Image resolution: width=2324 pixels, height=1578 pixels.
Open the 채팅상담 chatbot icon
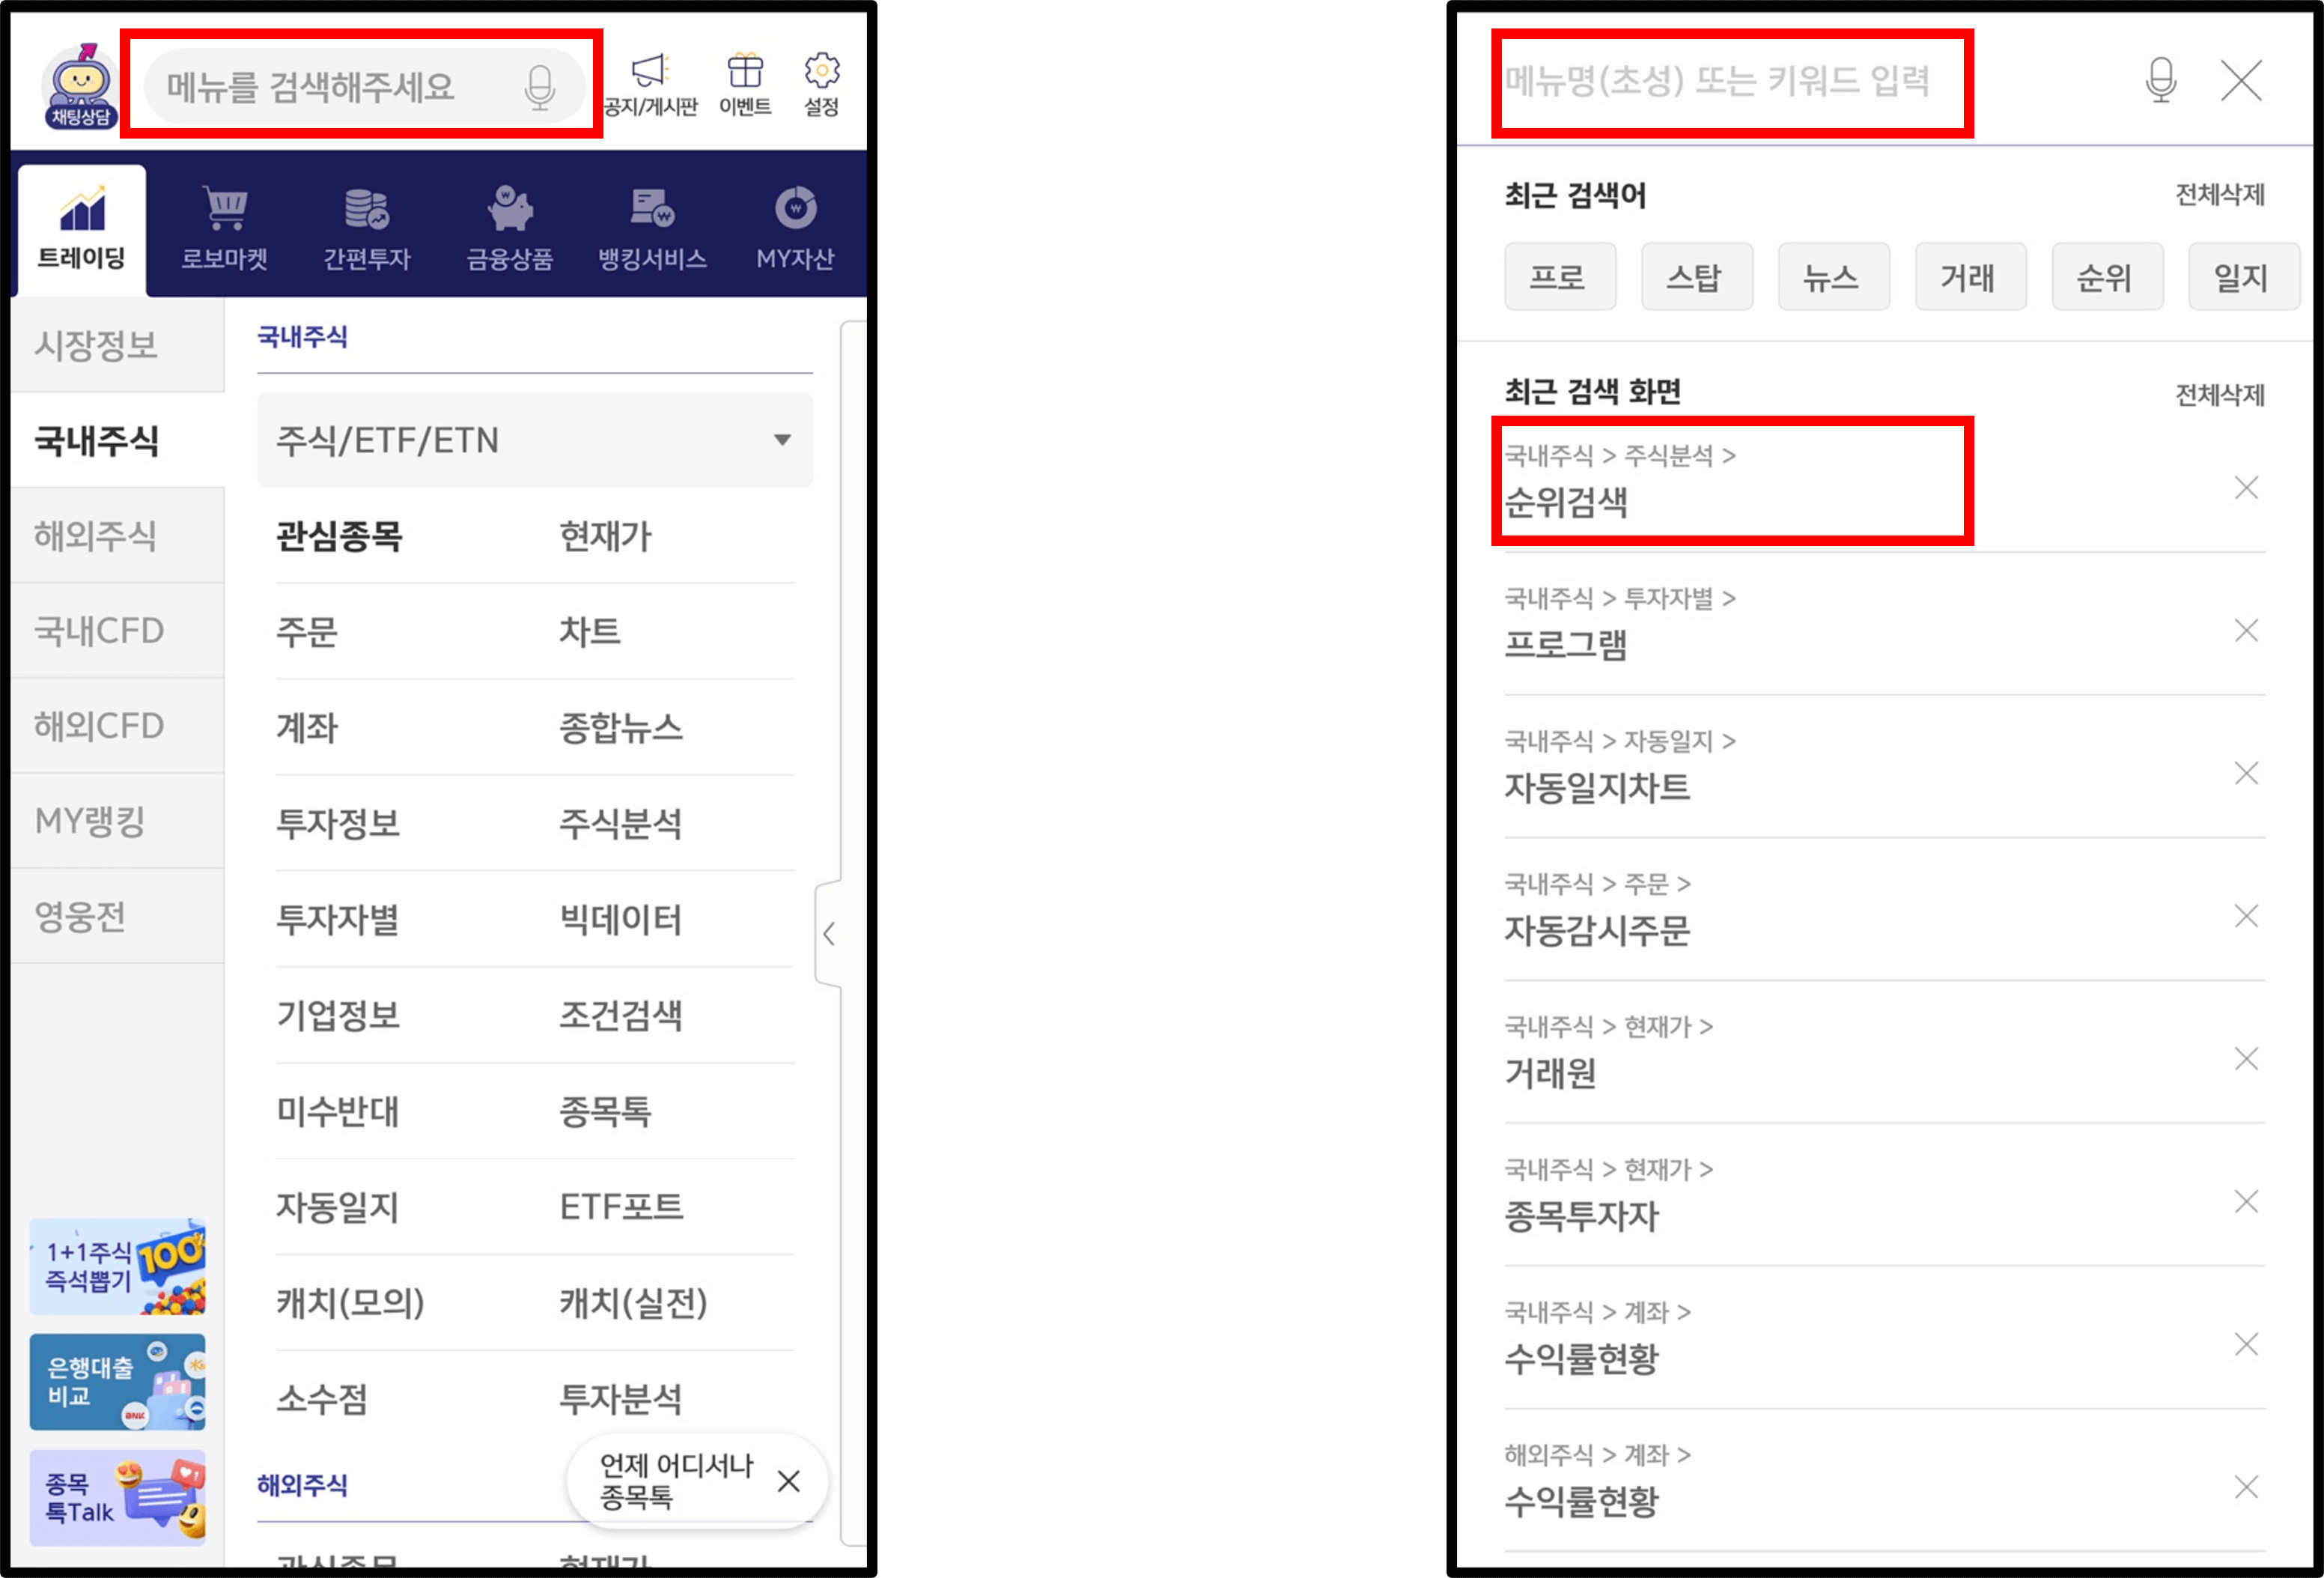[x=79, y=85]
